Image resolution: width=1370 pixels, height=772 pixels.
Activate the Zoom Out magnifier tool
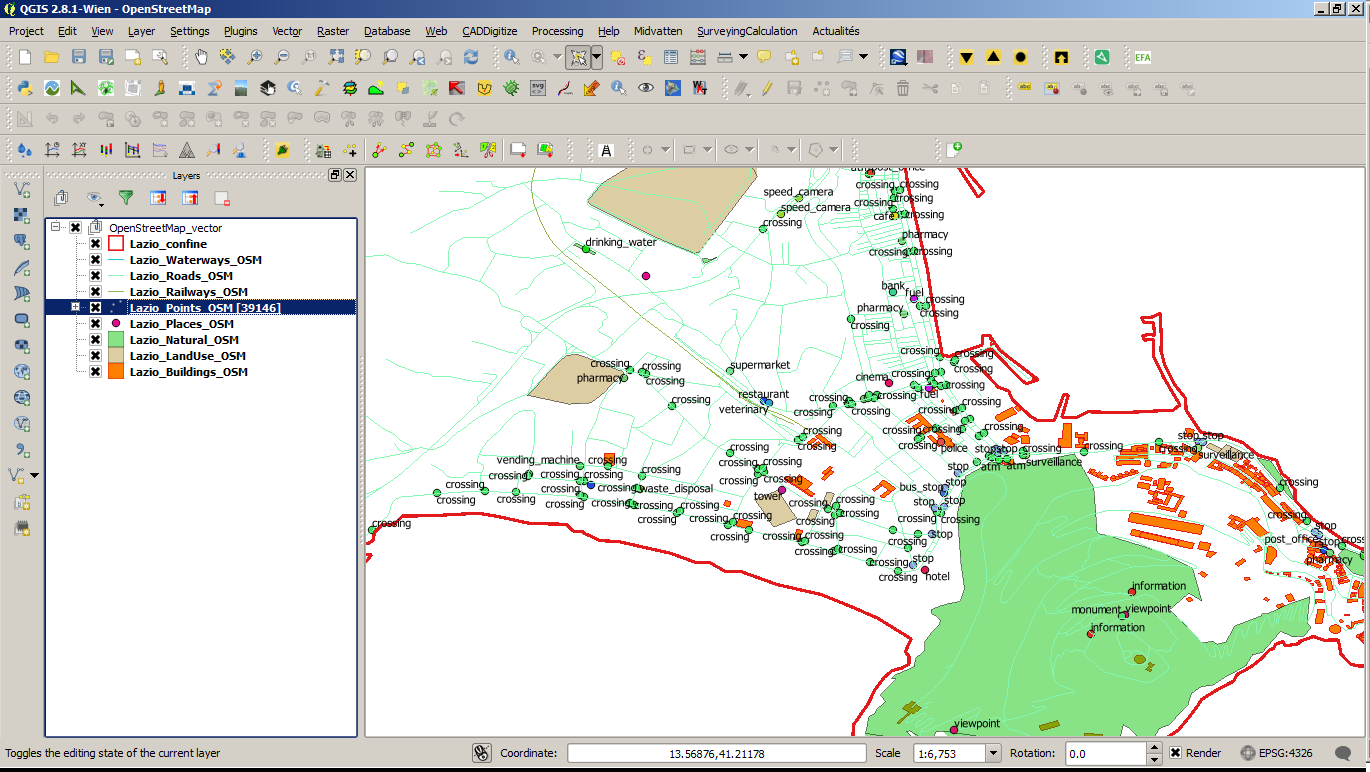tap(282, 57)
